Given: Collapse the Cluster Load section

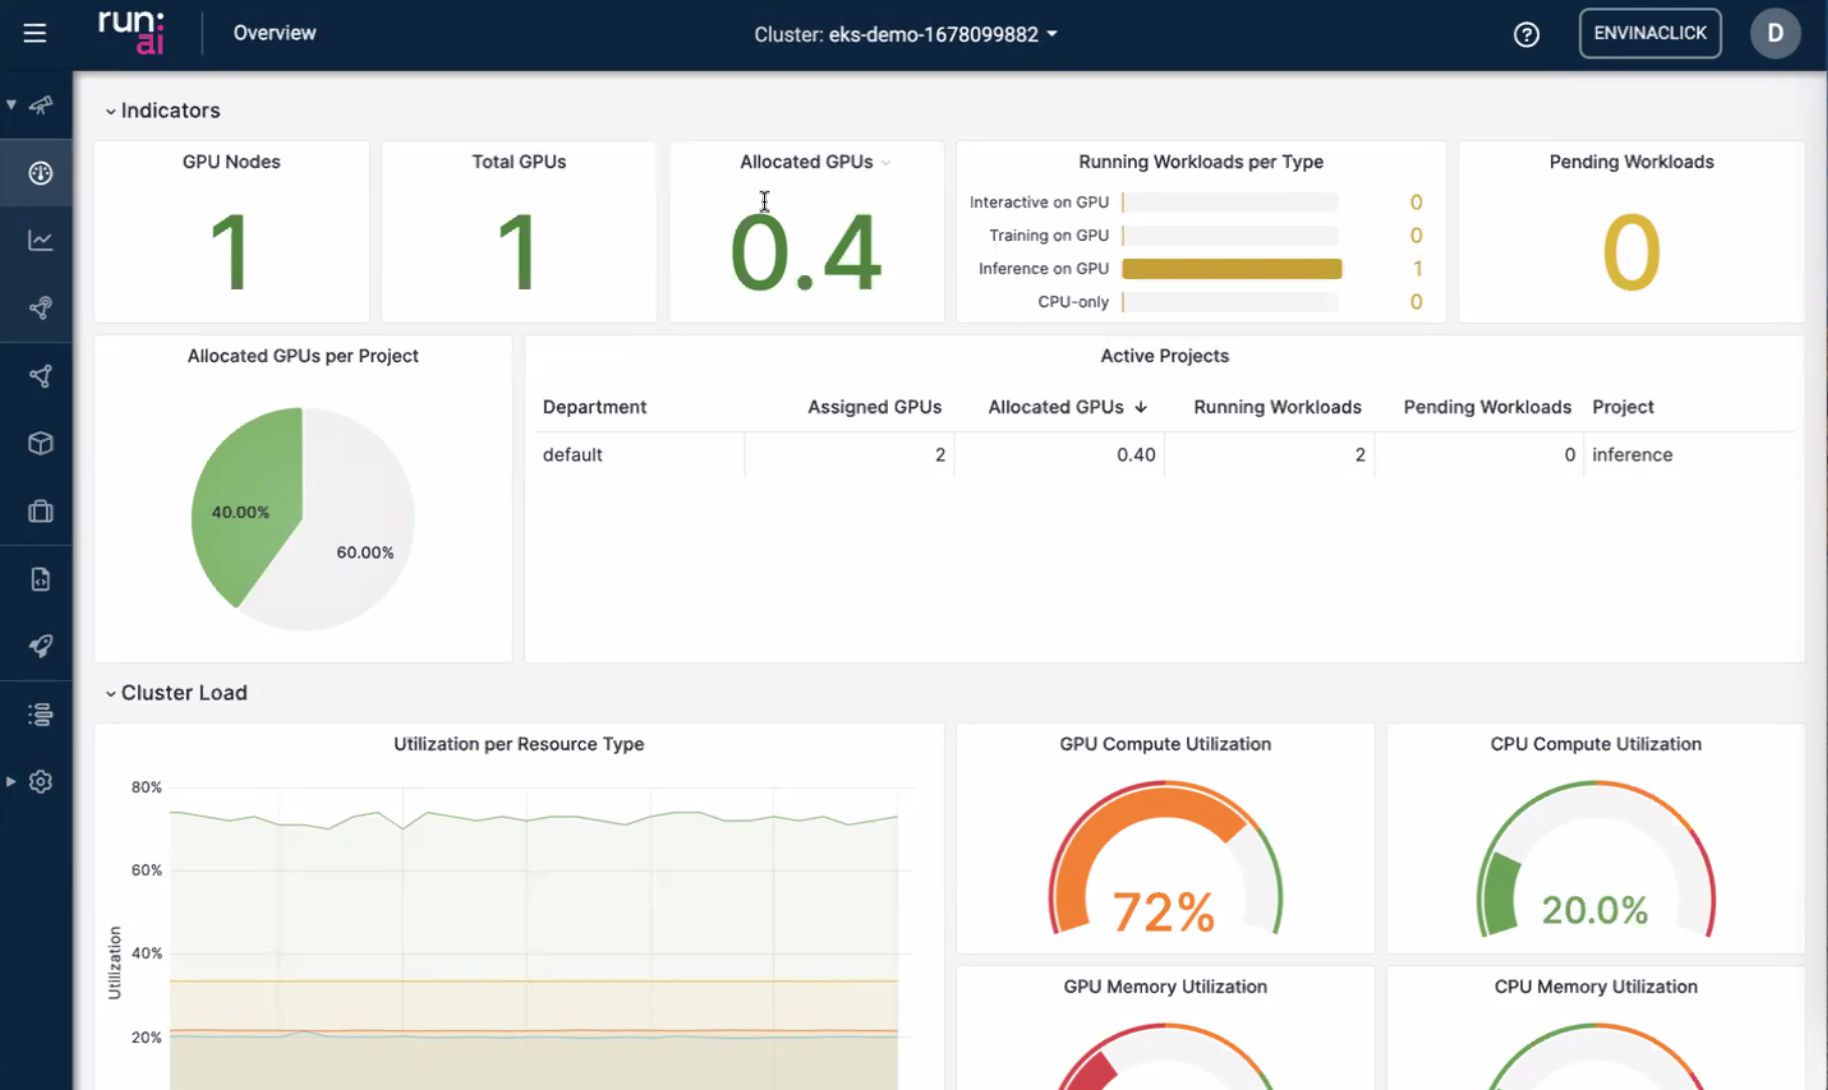Looking at the screenshot, I should point(110,693).
